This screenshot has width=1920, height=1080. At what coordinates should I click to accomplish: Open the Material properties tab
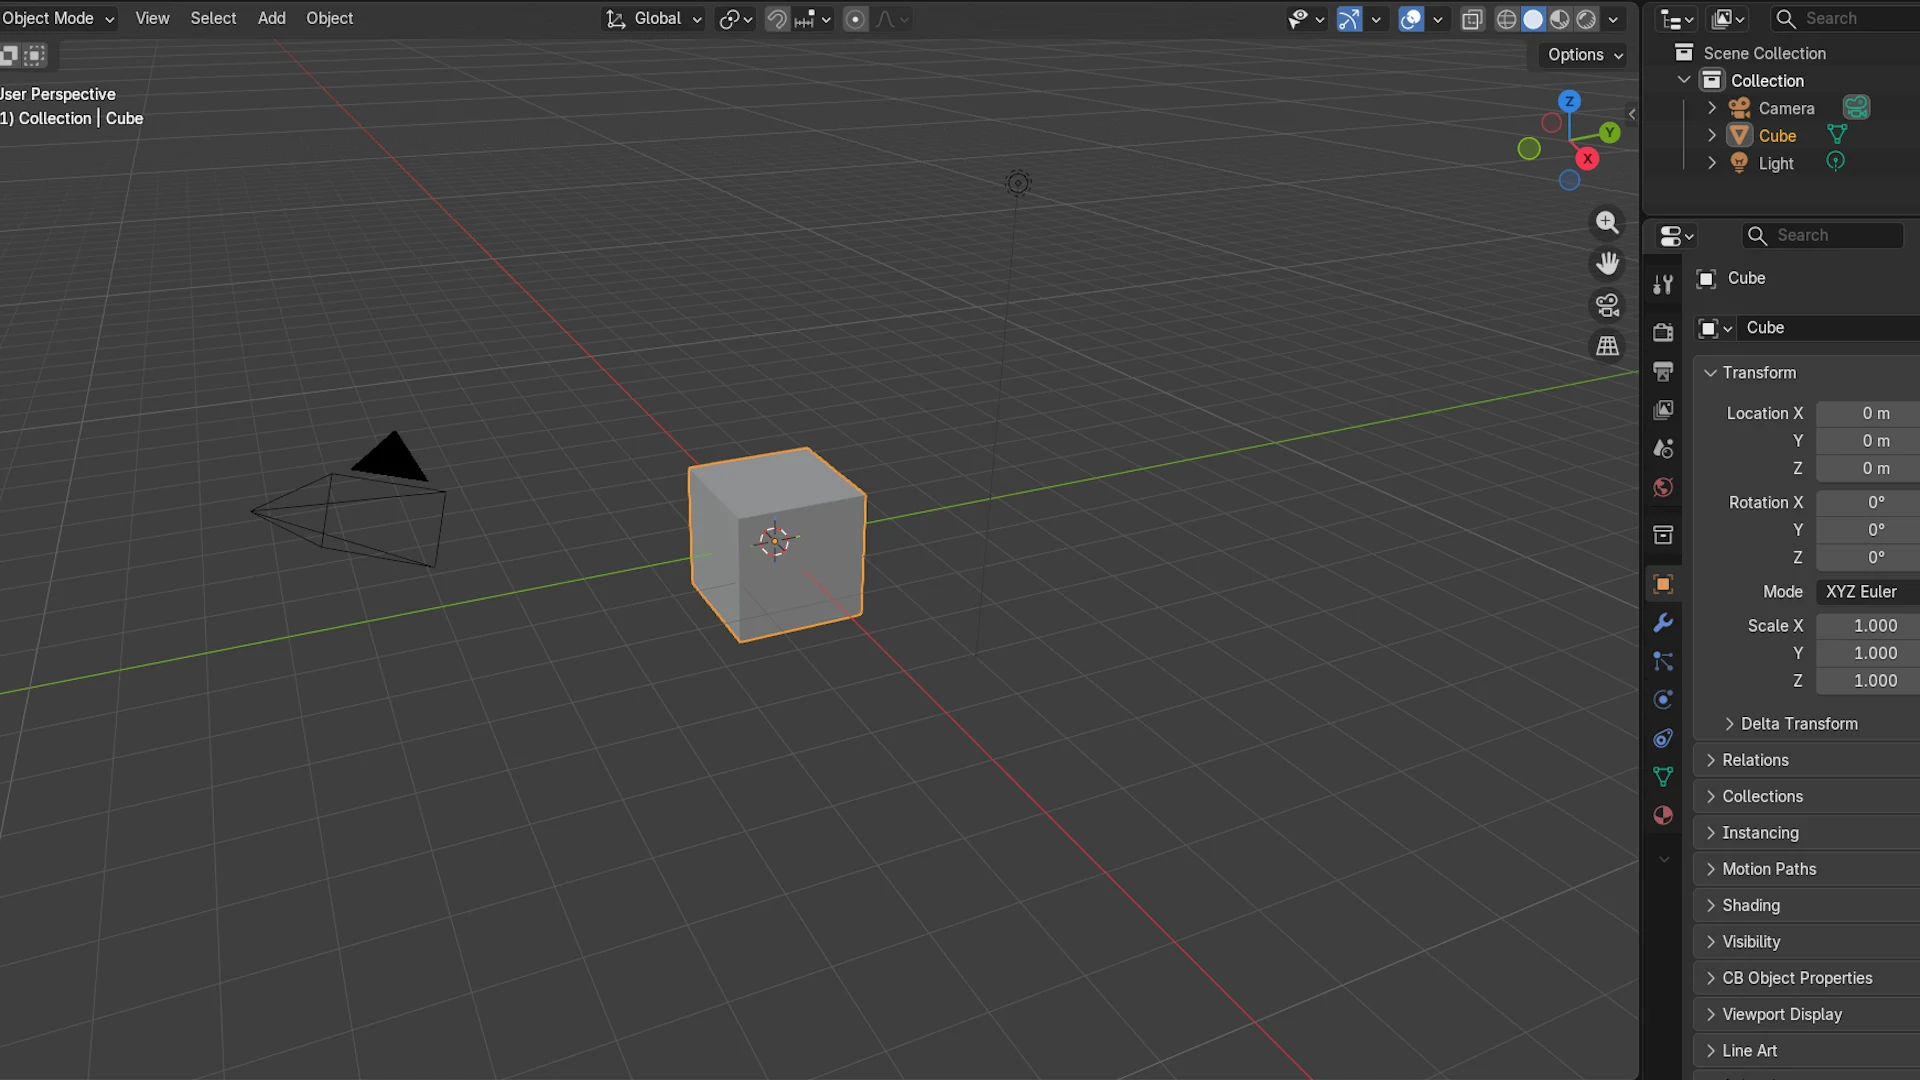(x=1663, y=815)
